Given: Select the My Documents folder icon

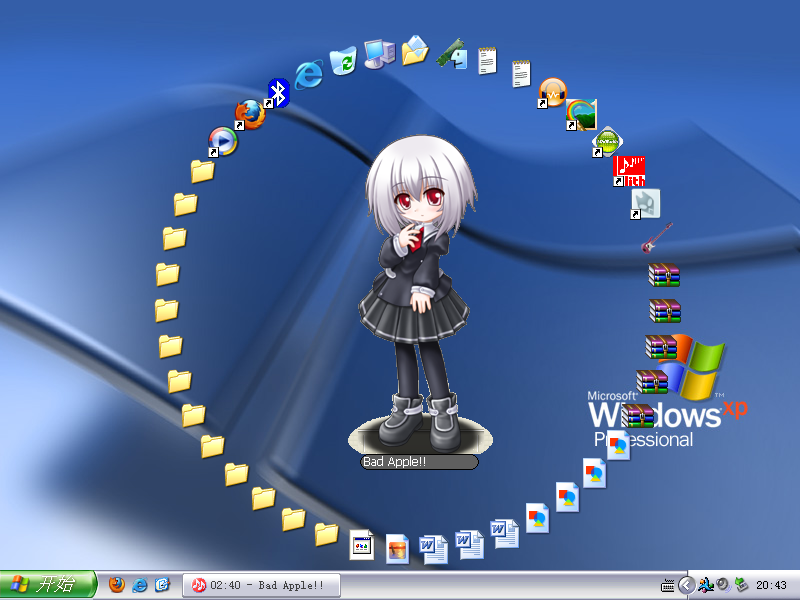Looking at the screenshot, I should tap(415, 50).
